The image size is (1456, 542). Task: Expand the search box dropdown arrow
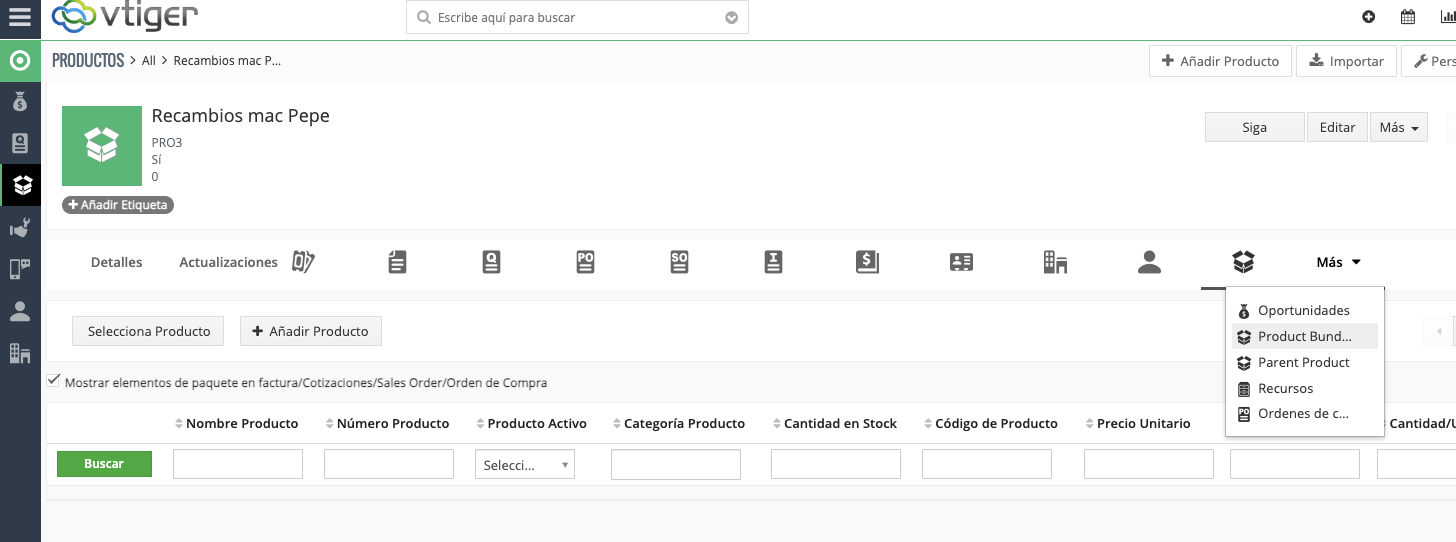(x=731, y=18)
